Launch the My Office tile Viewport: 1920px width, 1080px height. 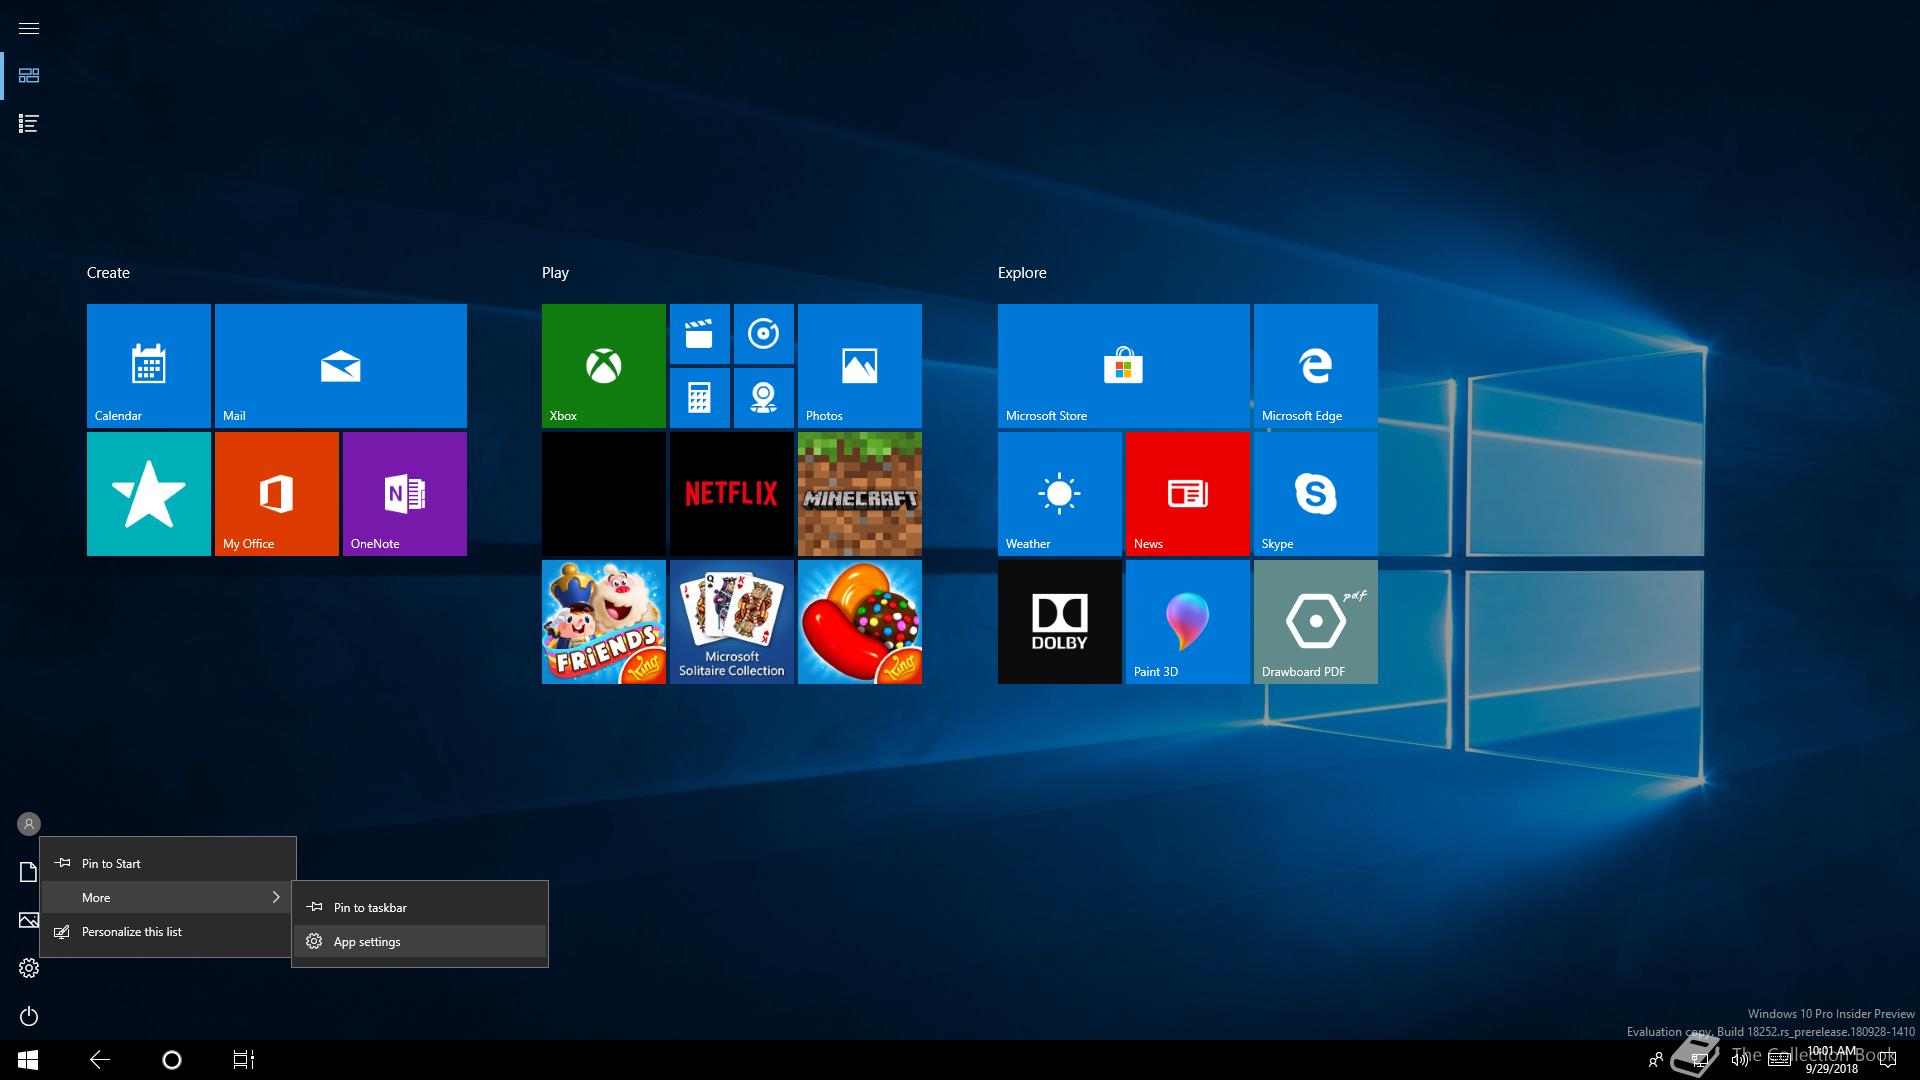tap(277, 494)
